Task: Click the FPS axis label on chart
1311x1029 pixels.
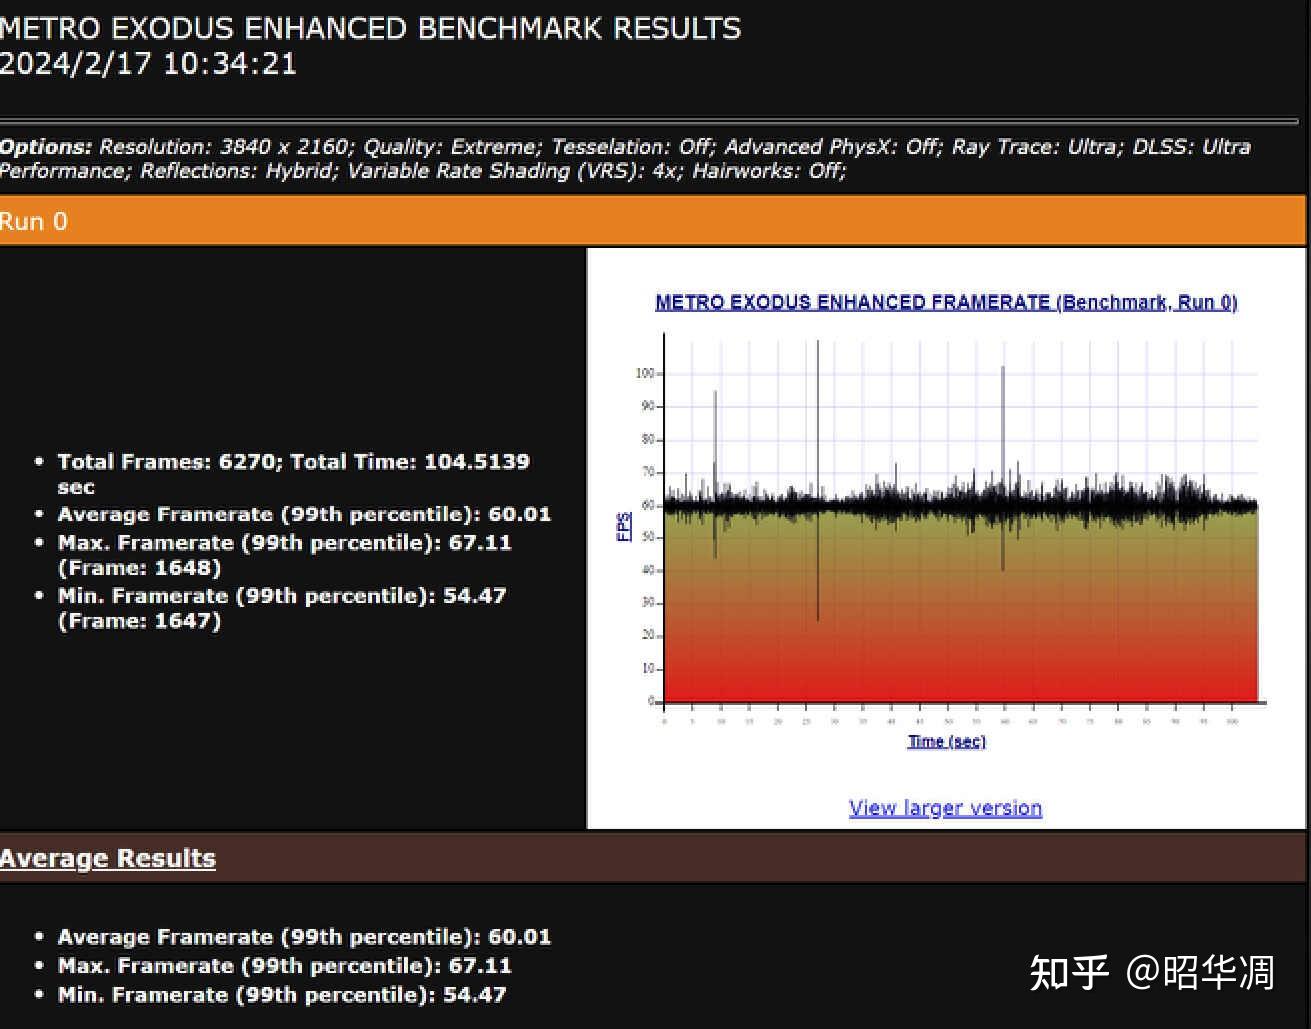Action: pos(624,526)
